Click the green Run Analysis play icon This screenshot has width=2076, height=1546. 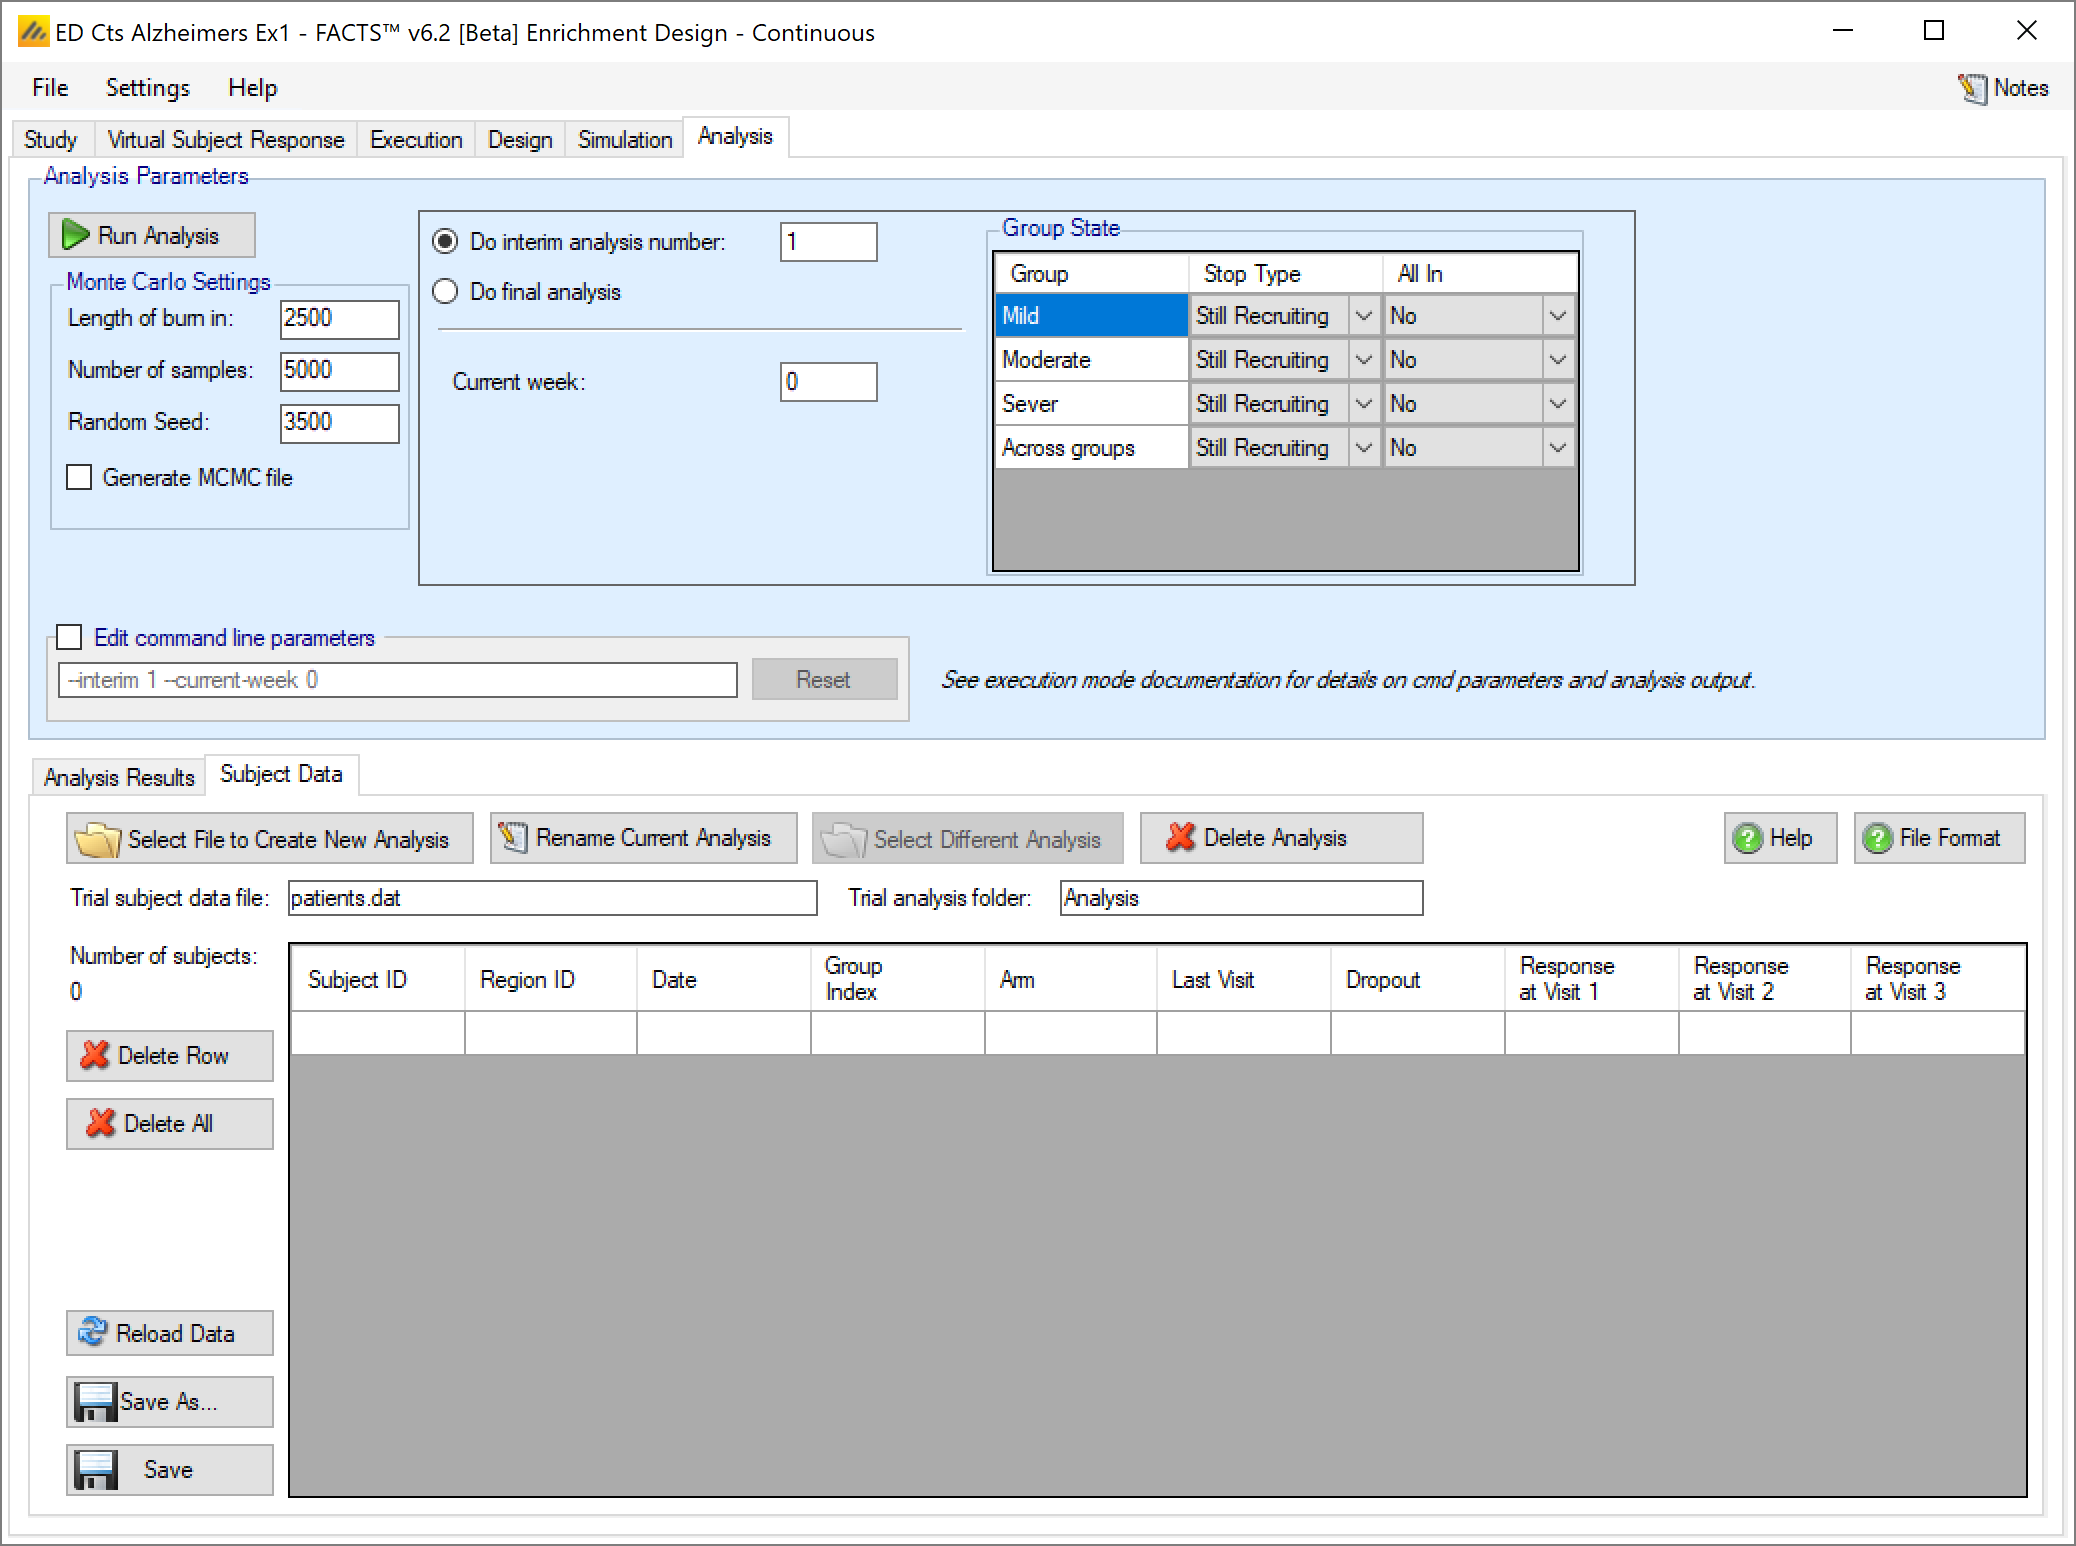(x=76, y=235)
